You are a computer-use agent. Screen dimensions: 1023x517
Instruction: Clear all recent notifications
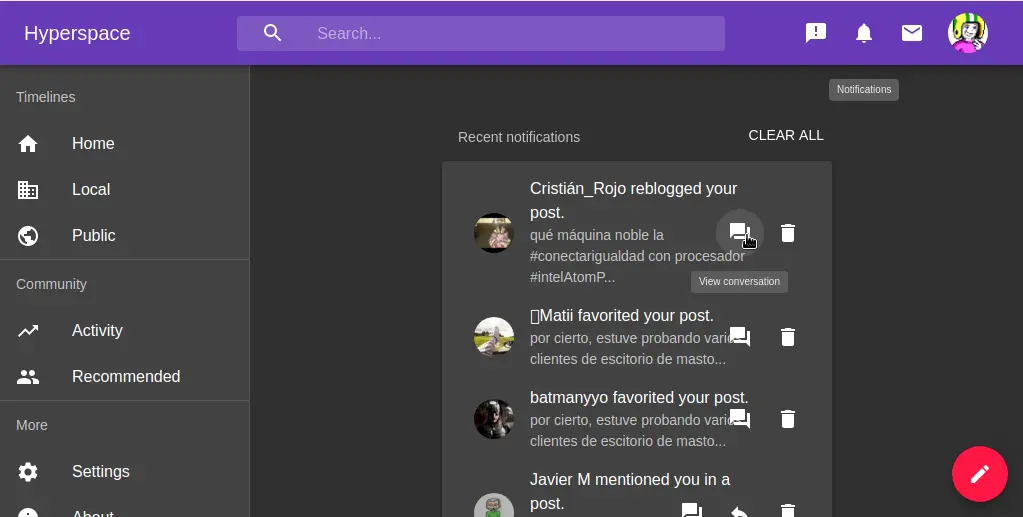click(786, 135)
